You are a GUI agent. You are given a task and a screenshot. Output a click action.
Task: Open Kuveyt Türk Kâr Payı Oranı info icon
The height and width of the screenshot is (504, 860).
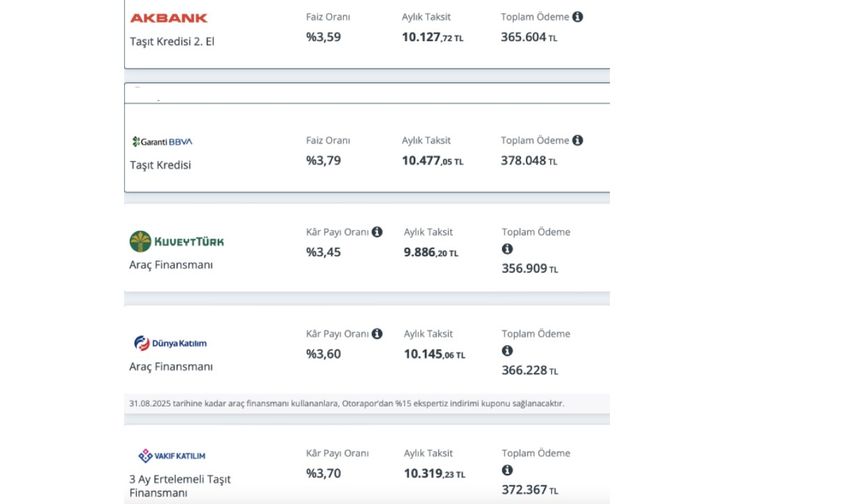tap(377, 232)
